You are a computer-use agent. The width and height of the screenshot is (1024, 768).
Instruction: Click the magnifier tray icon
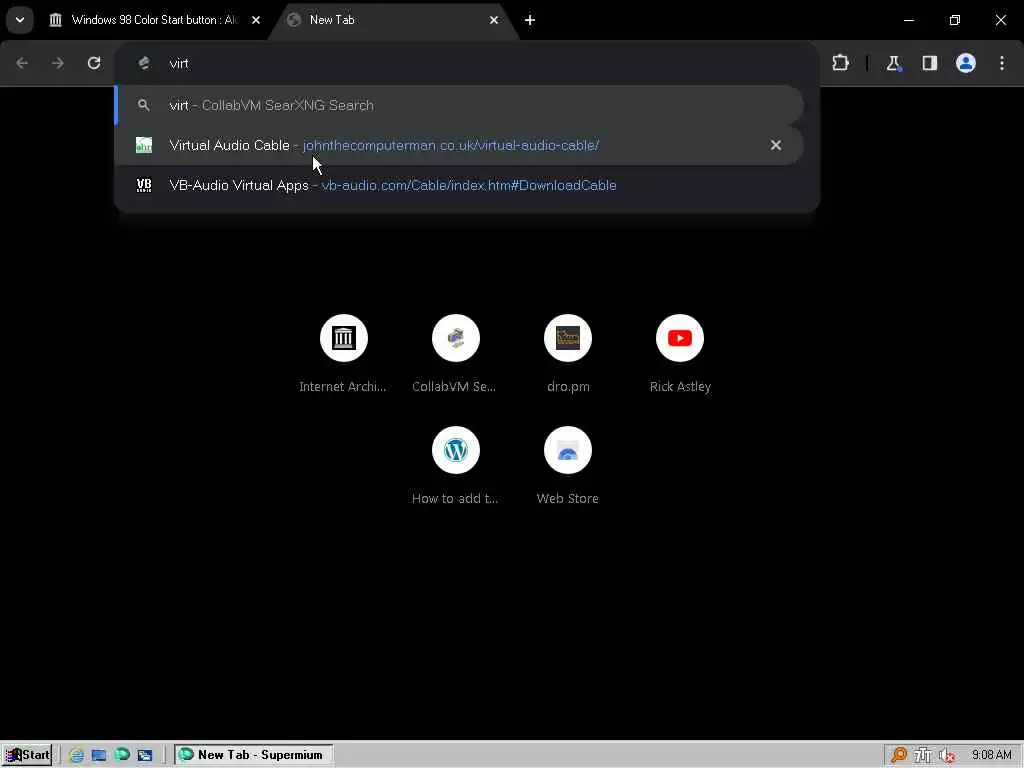(x=899, y=755)
